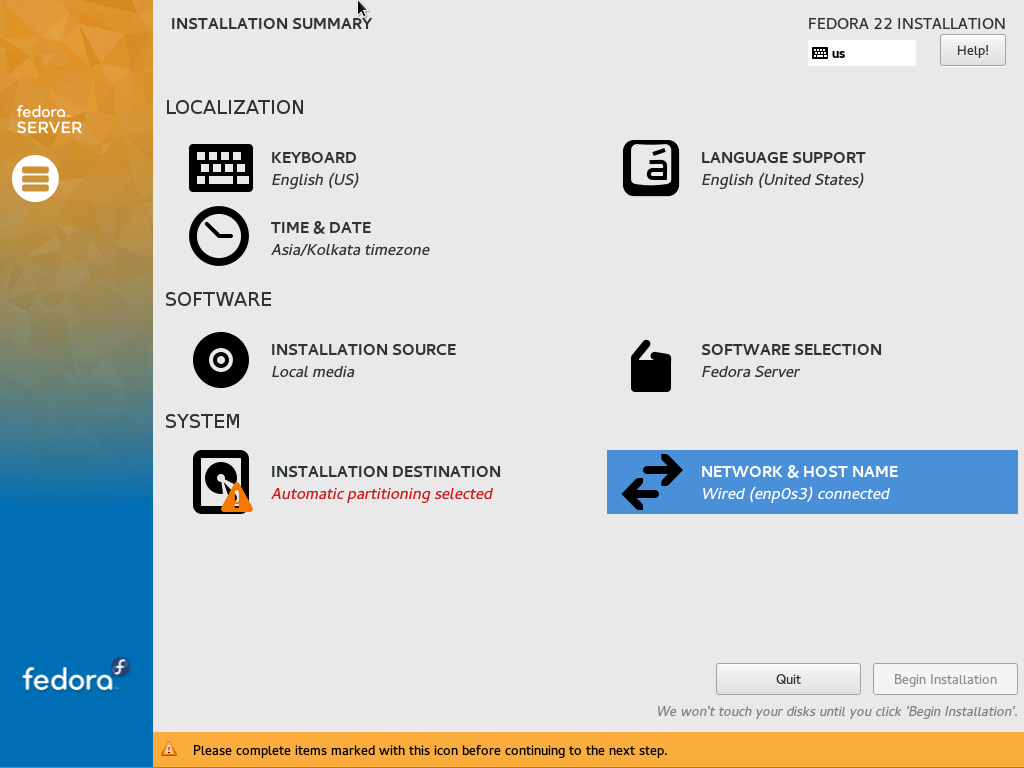Click the LOCALIZATION section heading
This screenshot has height=768, width=1024.
234,107
